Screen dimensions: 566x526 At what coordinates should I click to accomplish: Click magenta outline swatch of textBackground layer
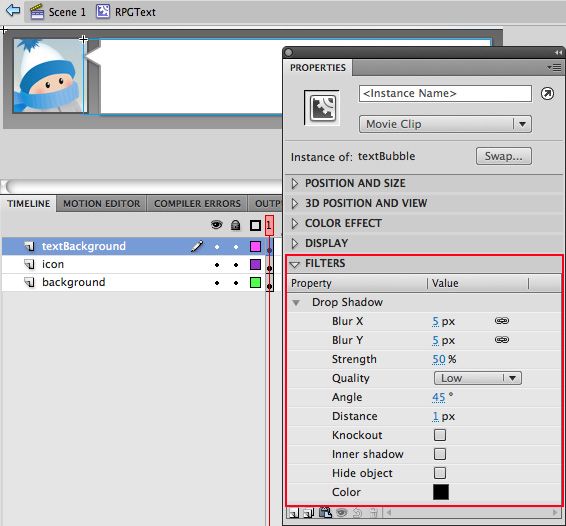255,246
